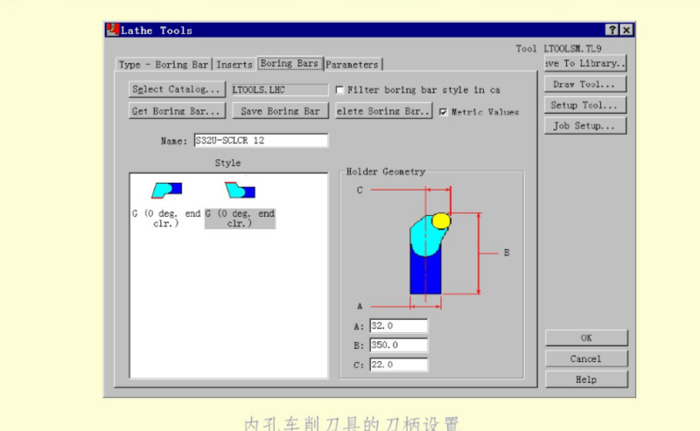
Task: Confirm the dialog with OK
Action: click(586, 338)
